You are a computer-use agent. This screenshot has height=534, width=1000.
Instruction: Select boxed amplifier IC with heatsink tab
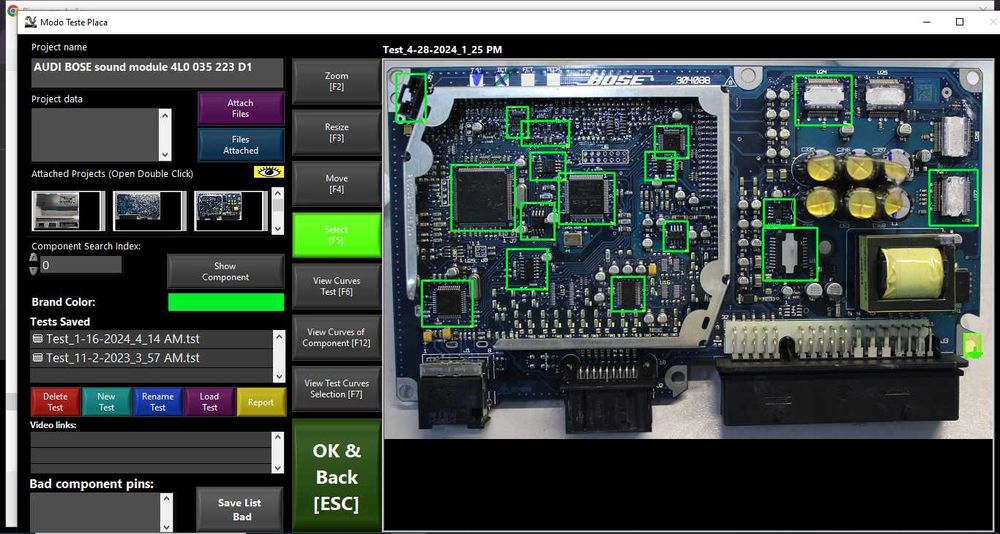pos(790,254)
